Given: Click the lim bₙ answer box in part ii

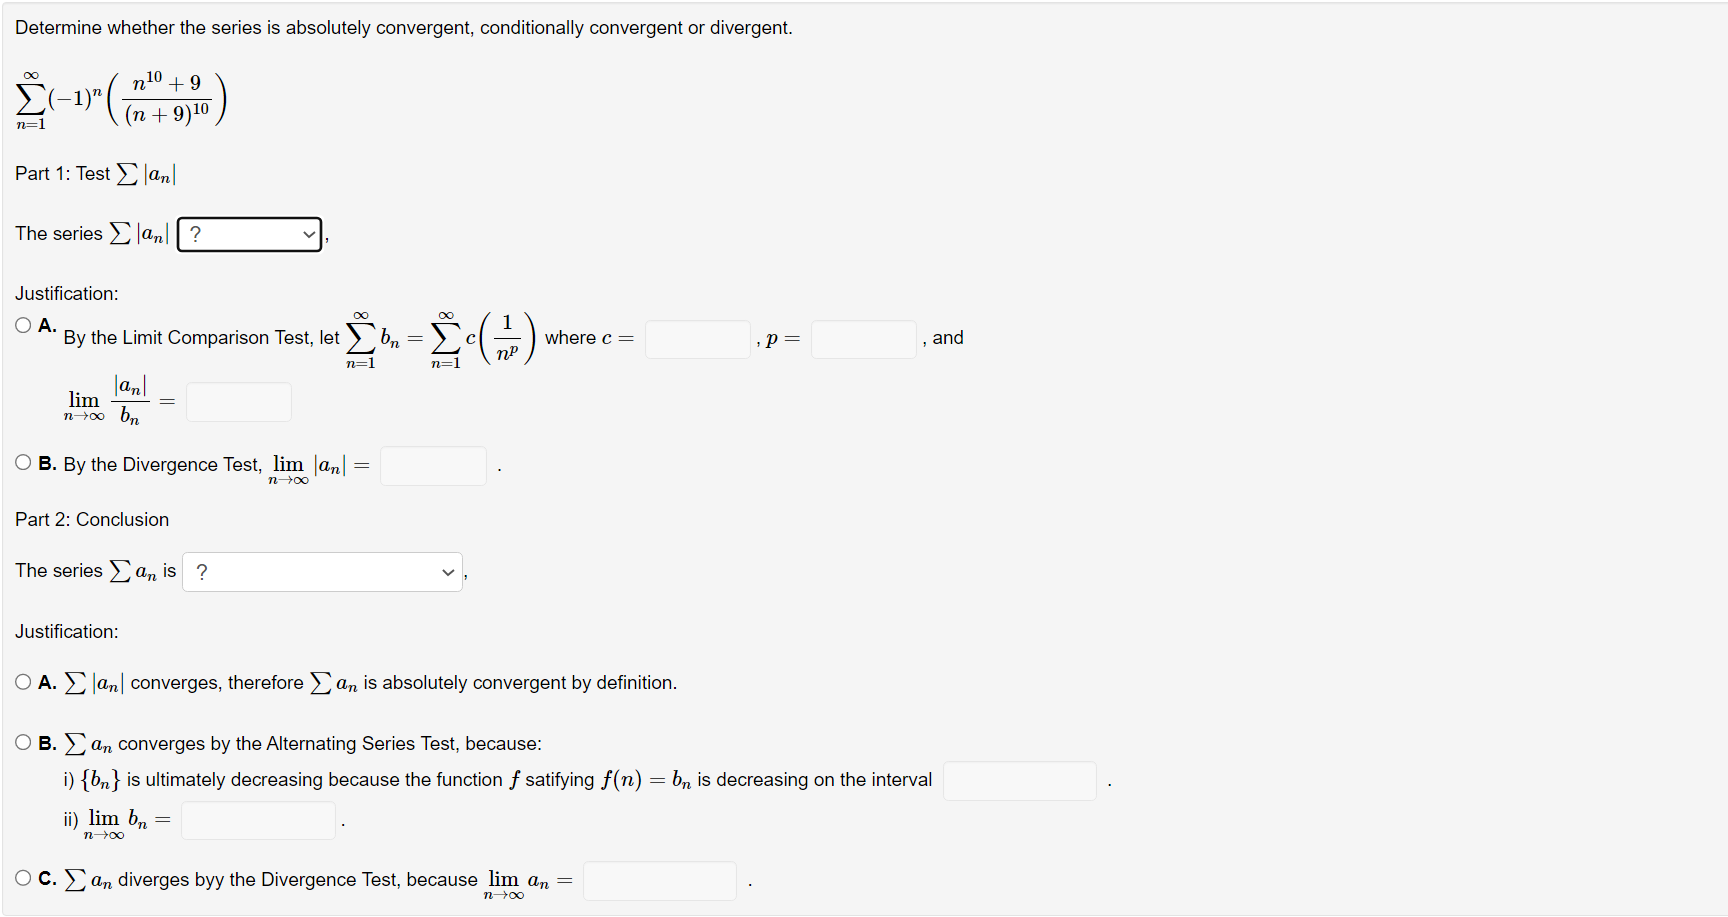Looking at the screenshot, I should coord(257,819).
